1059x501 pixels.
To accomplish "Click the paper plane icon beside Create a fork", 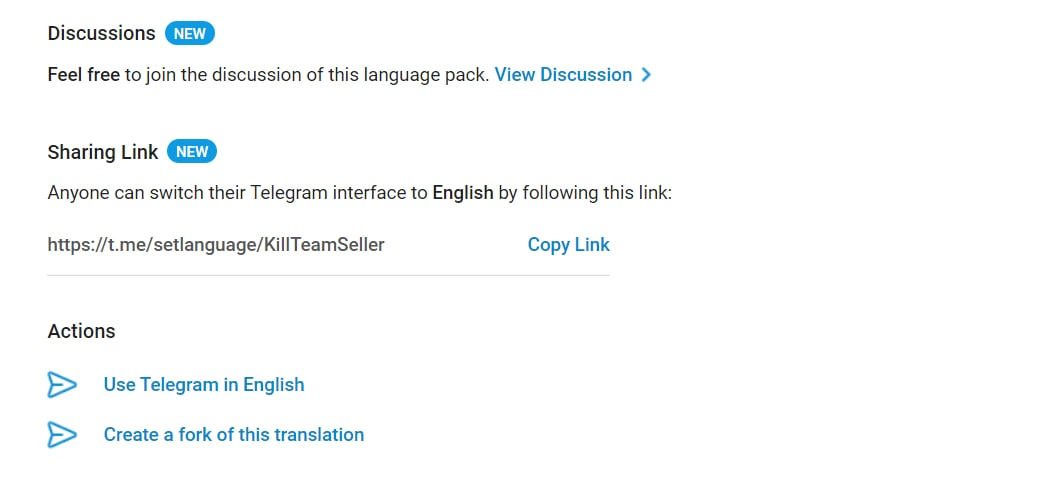I will point(62,435).
